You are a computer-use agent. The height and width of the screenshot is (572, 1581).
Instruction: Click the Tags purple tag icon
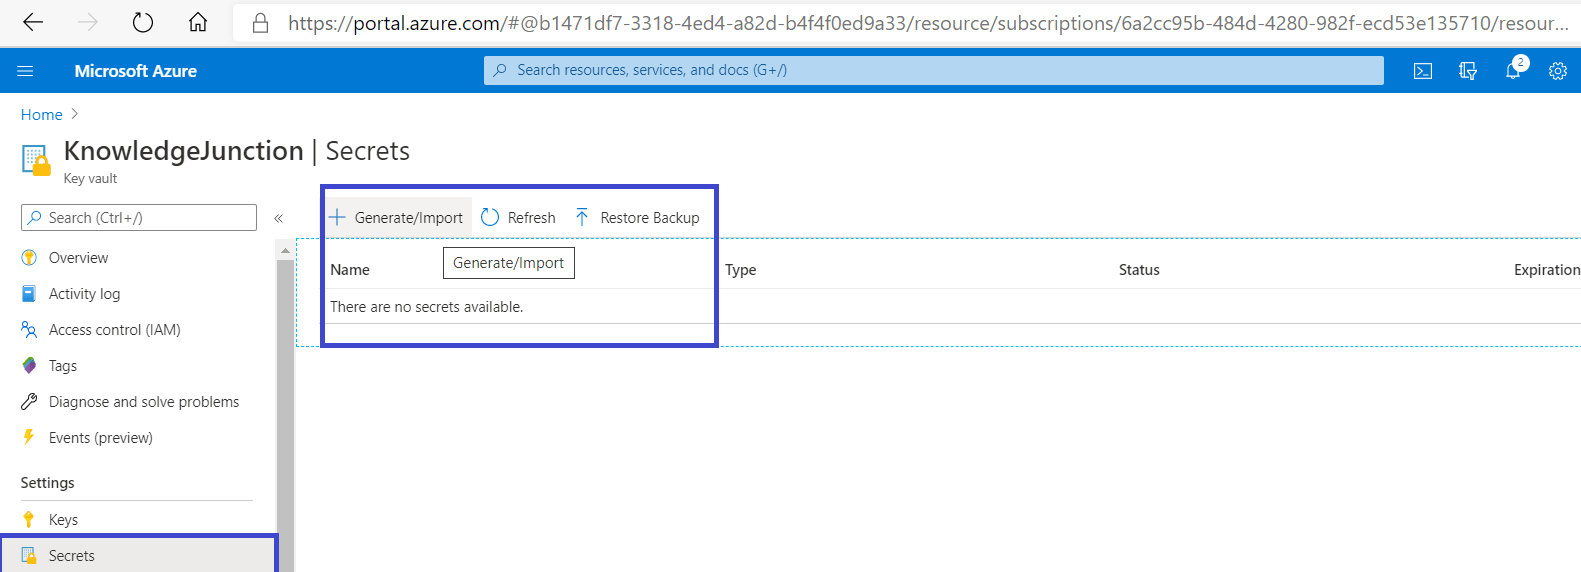tap(29, 366)
